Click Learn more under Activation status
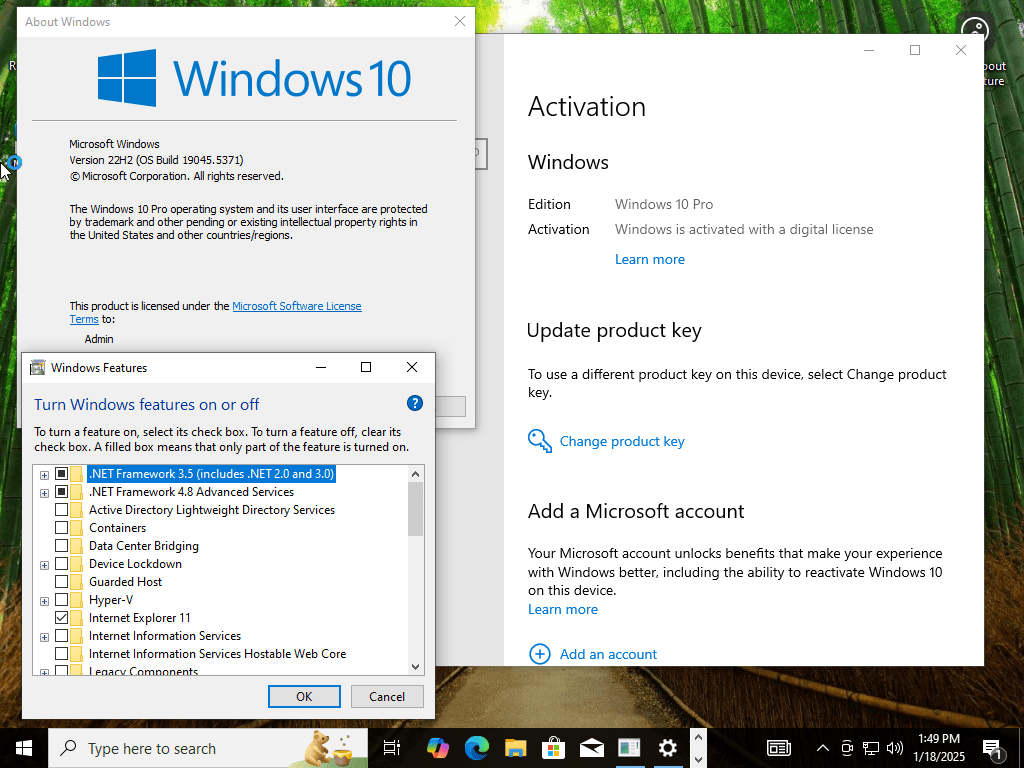 (x=650, y=259)
